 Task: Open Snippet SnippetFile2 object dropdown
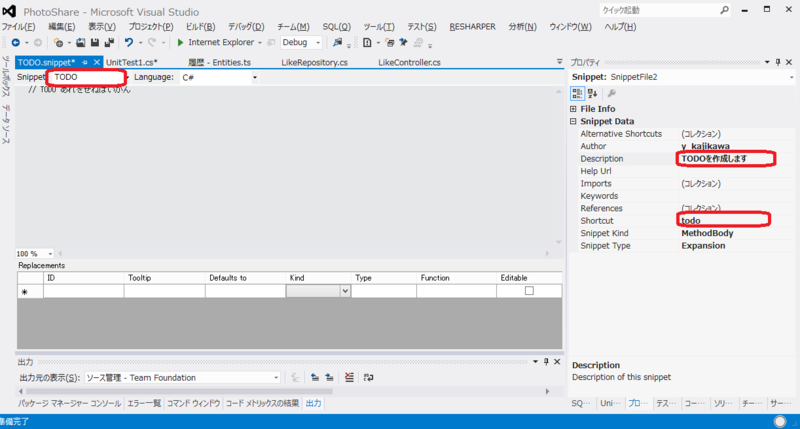click(791, 78)
